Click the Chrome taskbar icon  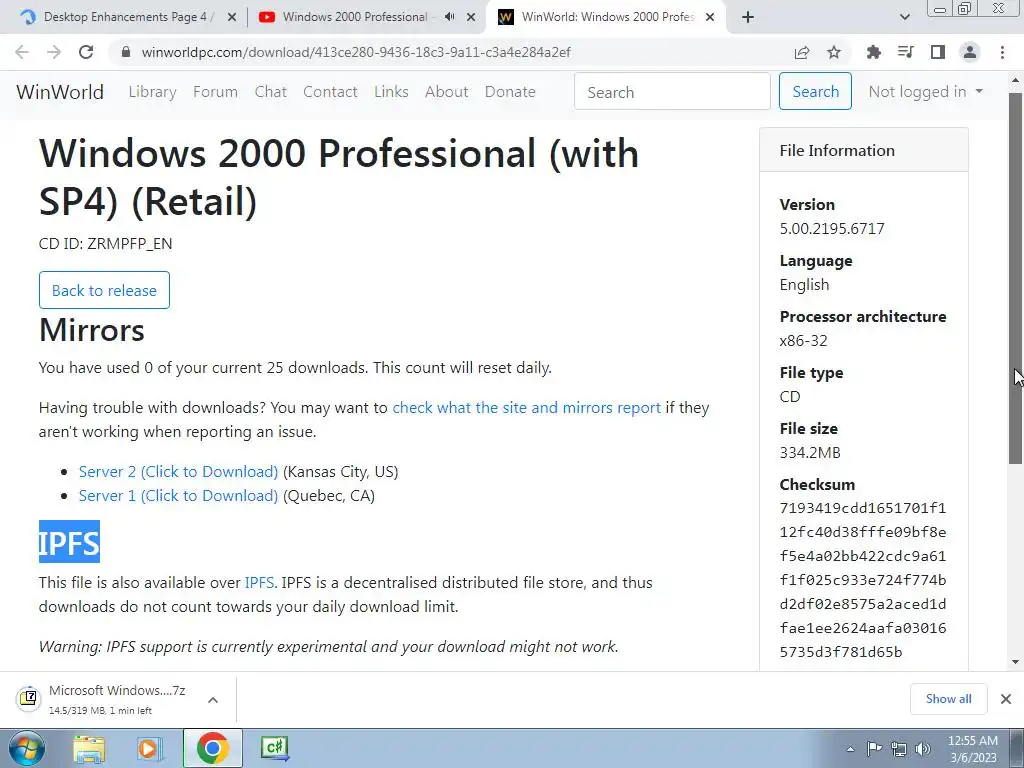click(212, 748)
